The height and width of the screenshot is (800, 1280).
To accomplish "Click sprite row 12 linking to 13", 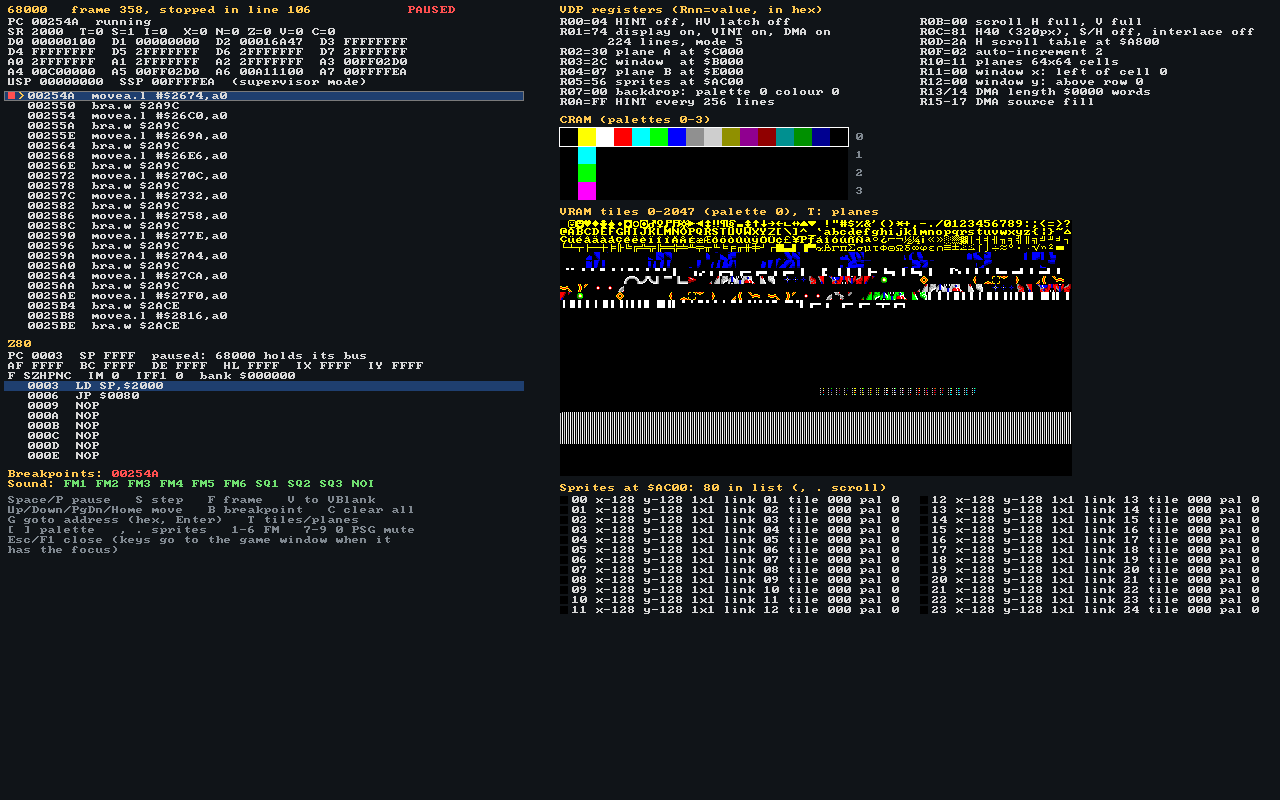I will 1091,500.
